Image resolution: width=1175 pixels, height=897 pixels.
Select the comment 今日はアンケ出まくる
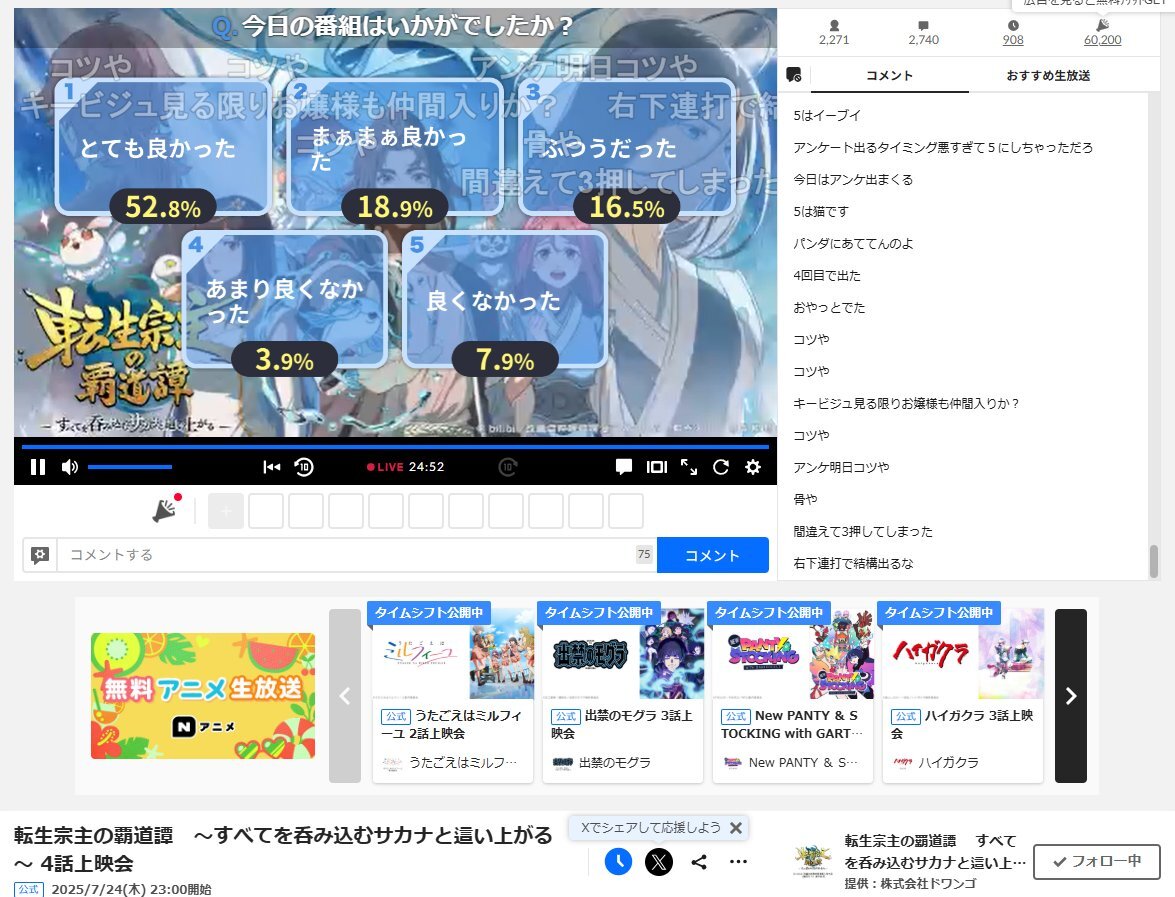point(853,180)
